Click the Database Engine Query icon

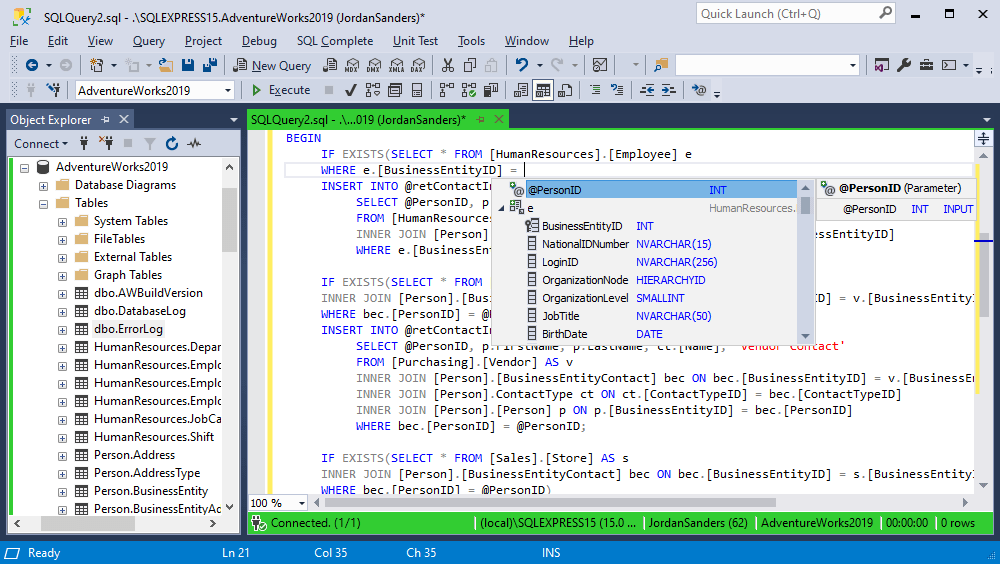click(x=330, y=65)
